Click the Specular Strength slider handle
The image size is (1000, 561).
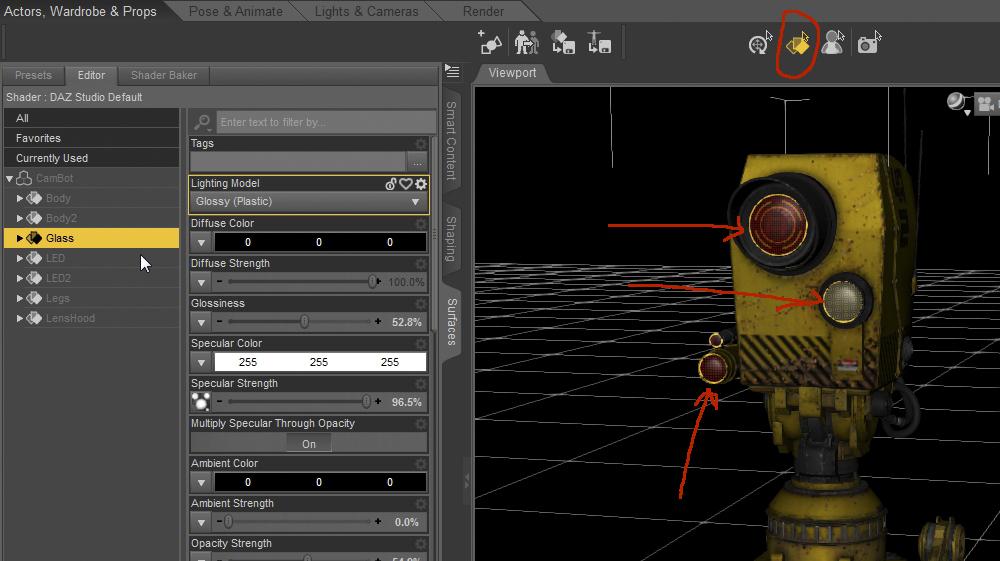(x=366, y=402)
